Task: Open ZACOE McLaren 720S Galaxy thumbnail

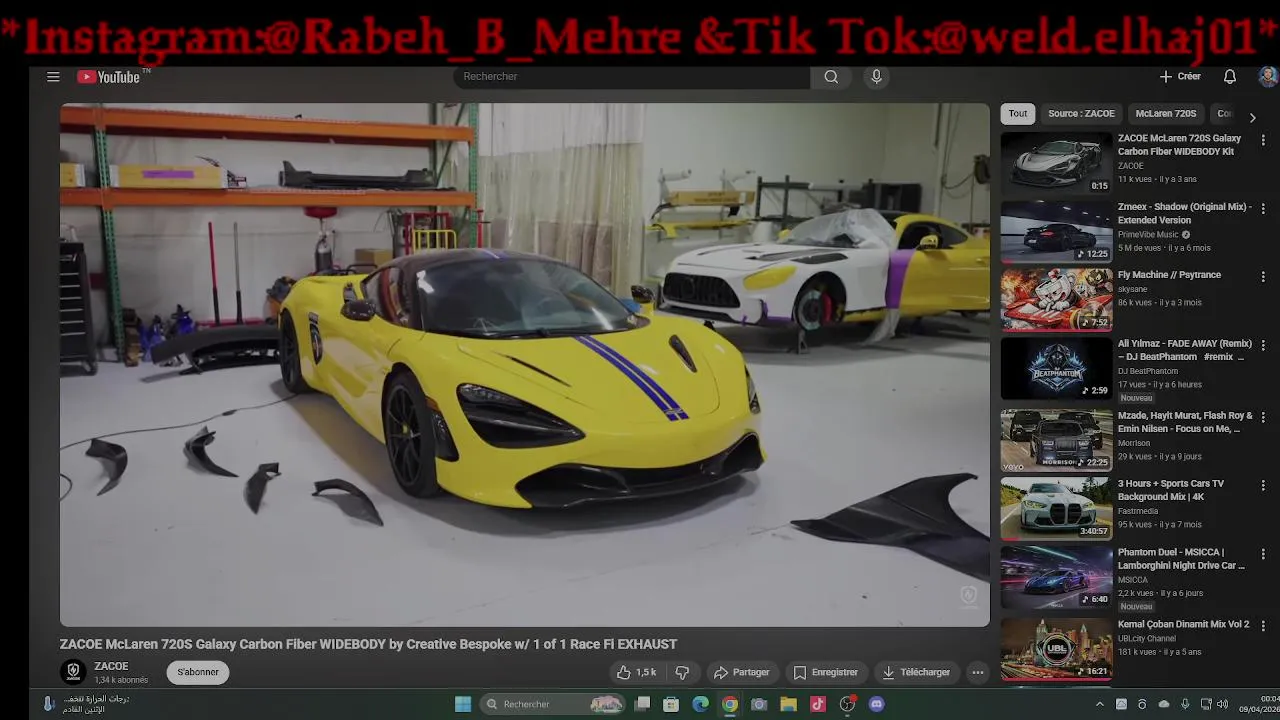Action: point(1057,162)
